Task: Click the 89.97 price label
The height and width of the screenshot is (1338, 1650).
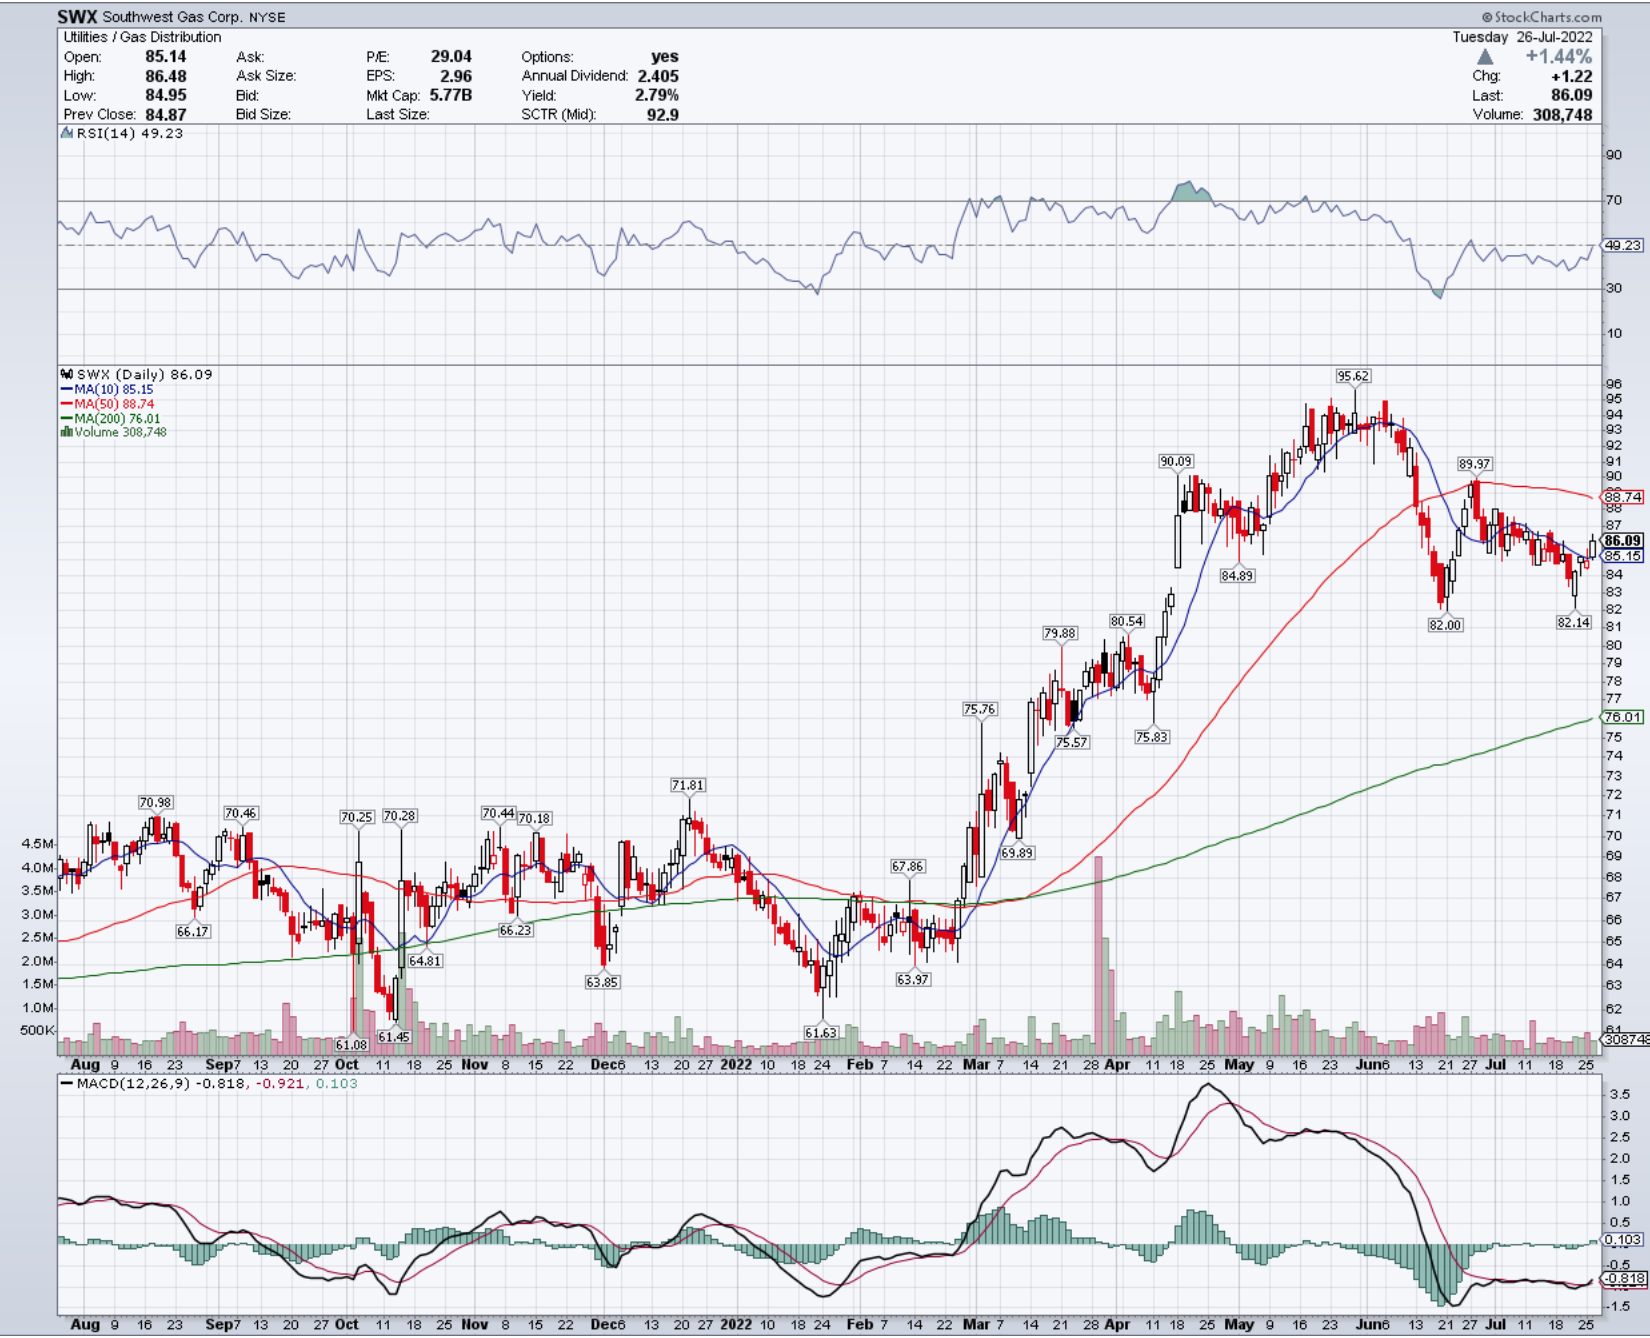Action: coord(1474,464)
